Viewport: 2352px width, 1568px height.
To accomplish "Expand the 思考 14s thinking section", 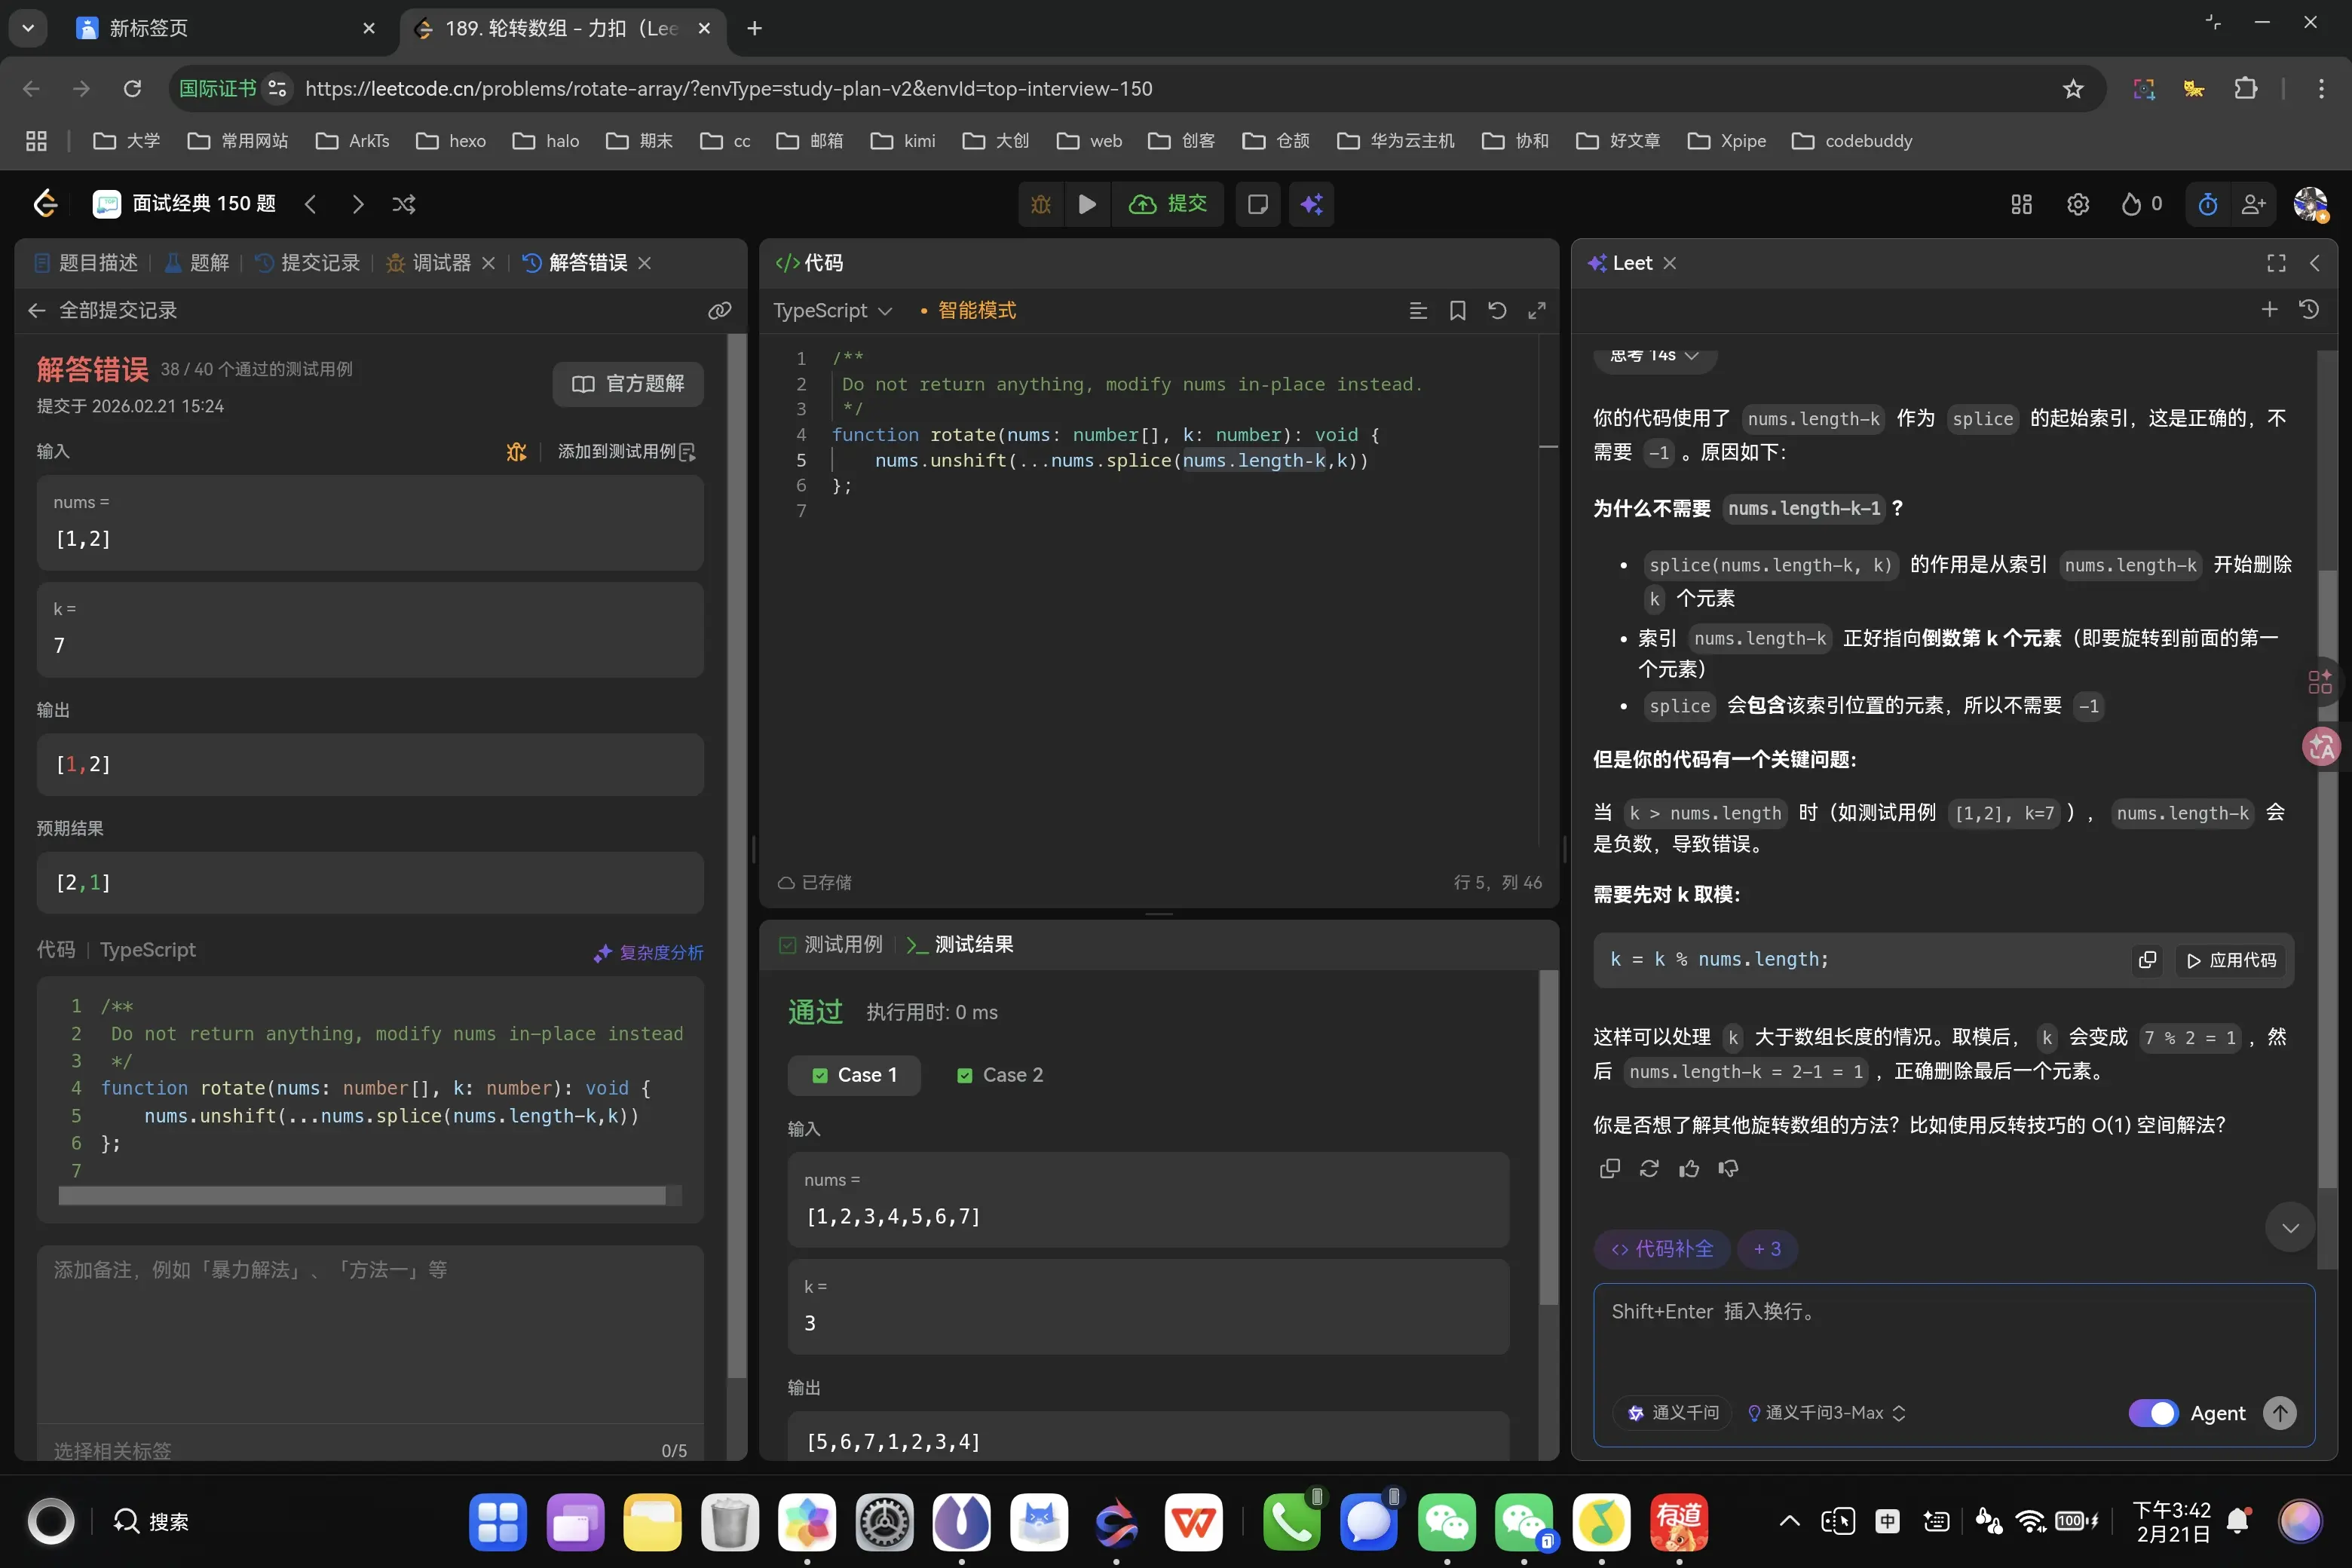I will pos(1655,356).
